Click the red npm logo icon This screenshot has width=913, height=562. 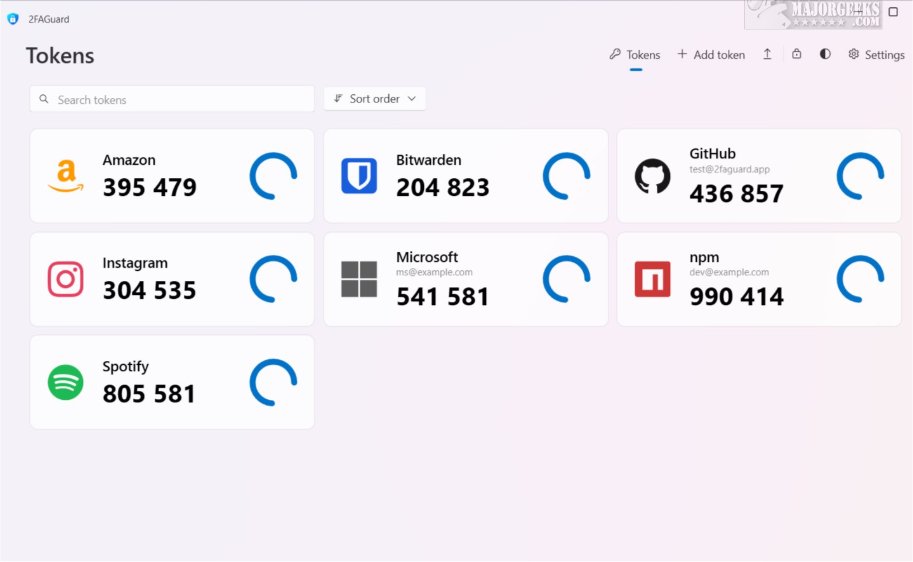(x=652, y=279)
